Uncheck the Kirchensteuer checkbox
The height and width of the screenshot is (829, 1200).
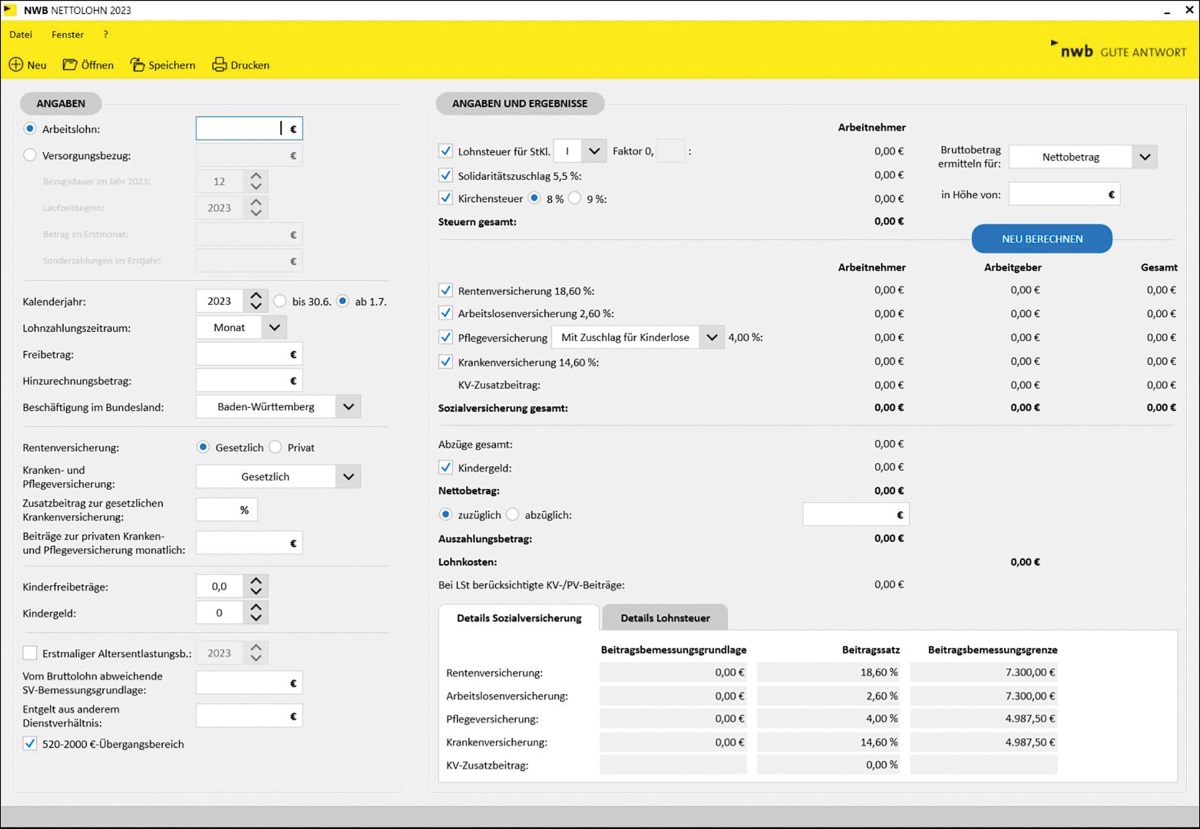(446, 199)
